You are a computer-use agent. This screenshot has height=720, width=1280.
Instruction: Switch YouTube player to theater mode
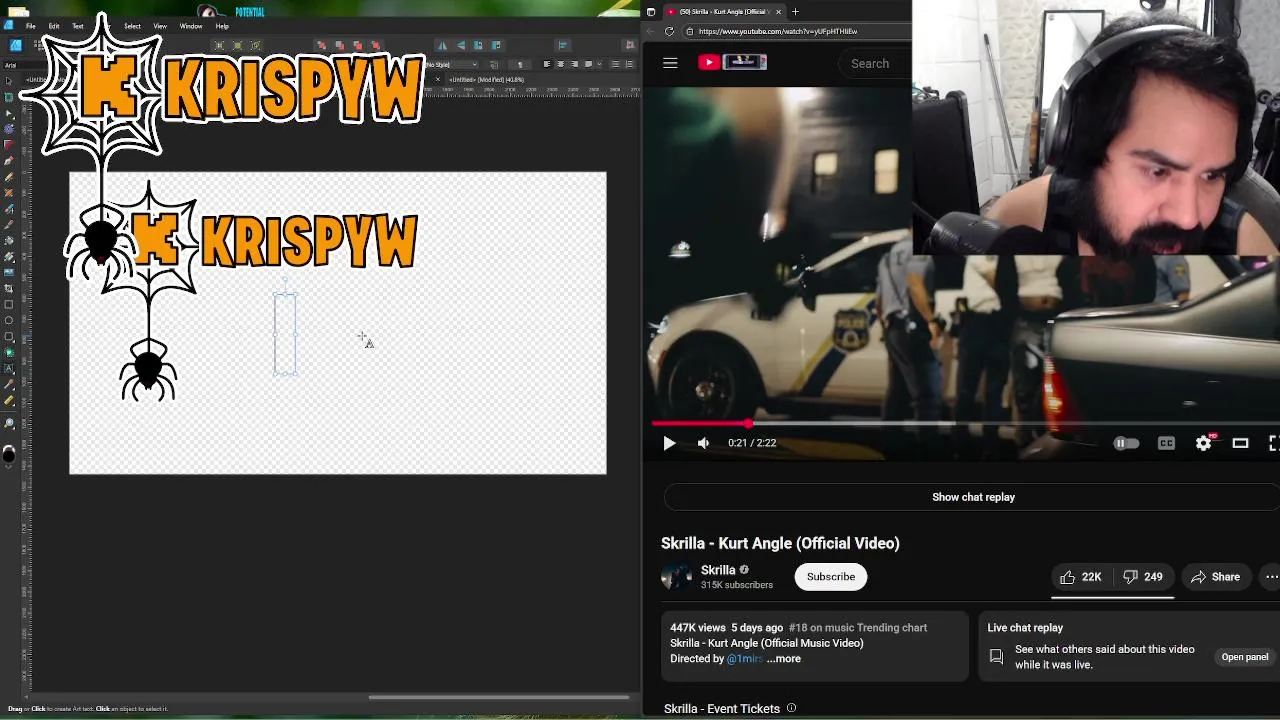point(1240,443)
